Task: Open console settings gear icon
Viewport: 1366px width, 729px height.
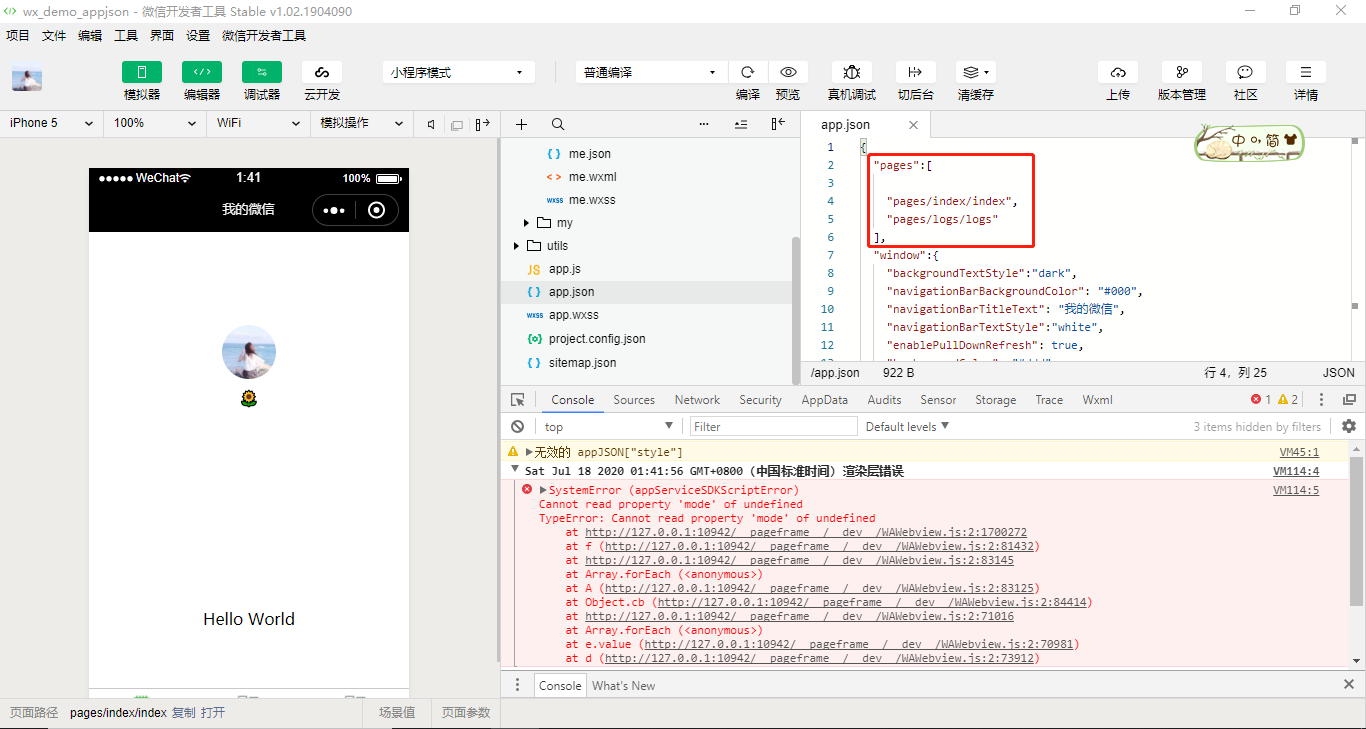Action: 1349,427
